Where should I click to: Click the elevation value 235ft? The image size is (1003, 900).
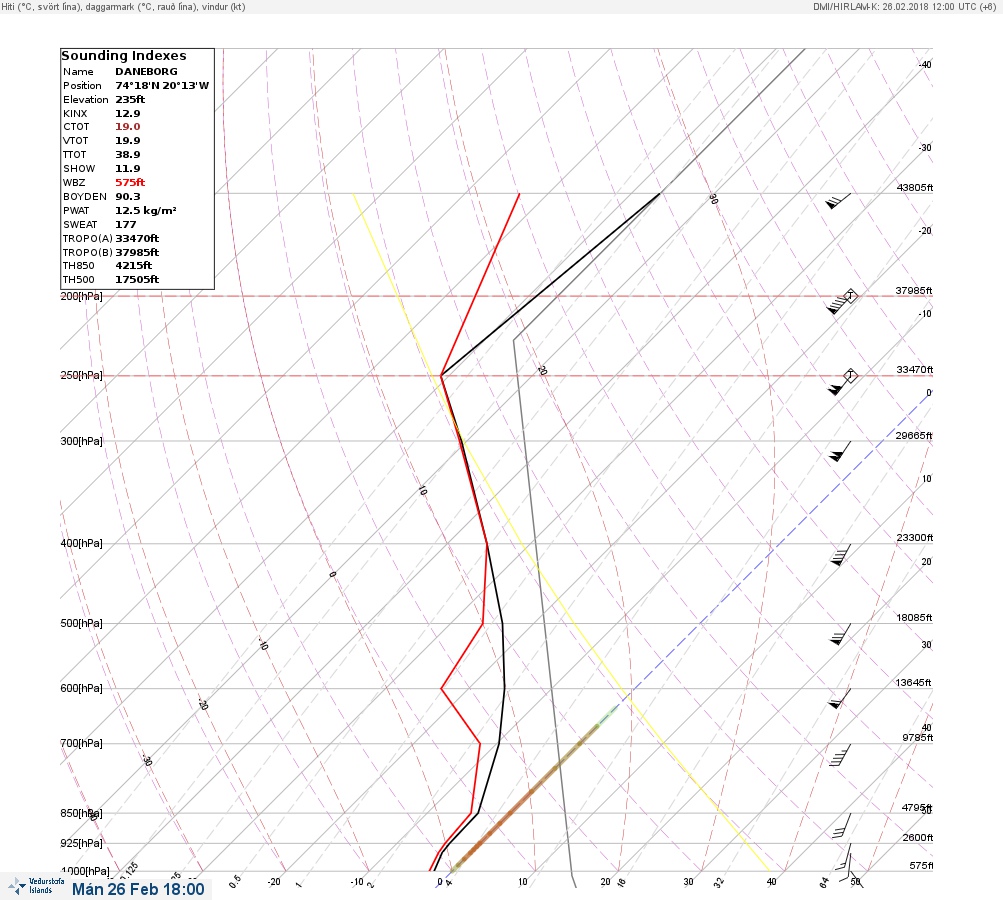[130, 99]
